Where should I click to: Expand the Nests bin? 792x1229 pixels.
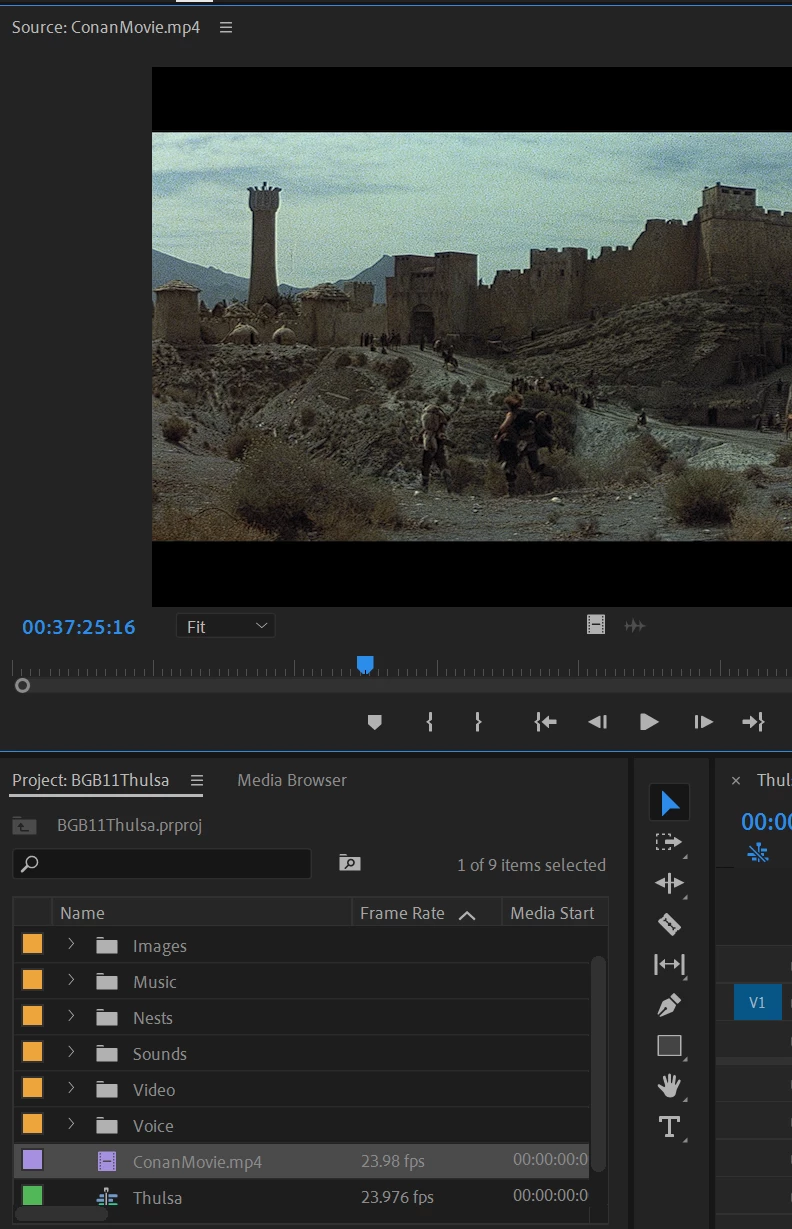tap(71, 1016)
